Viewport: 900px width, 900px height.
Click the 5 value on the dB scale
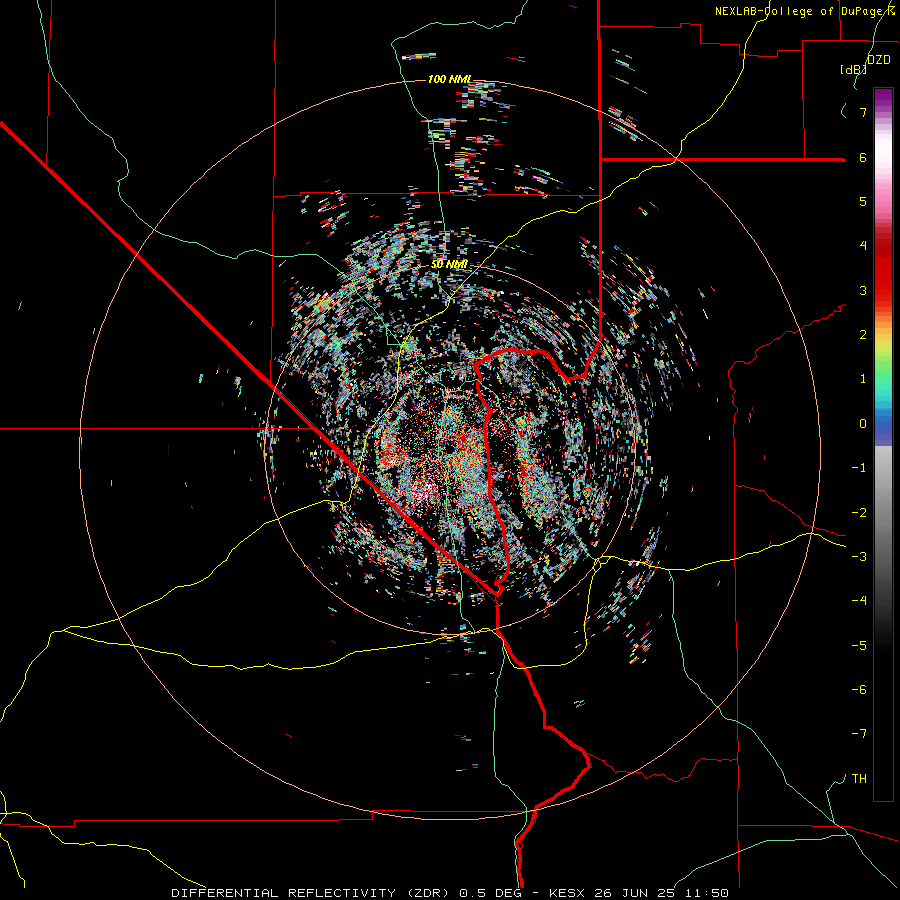click(x=863, y=201)
